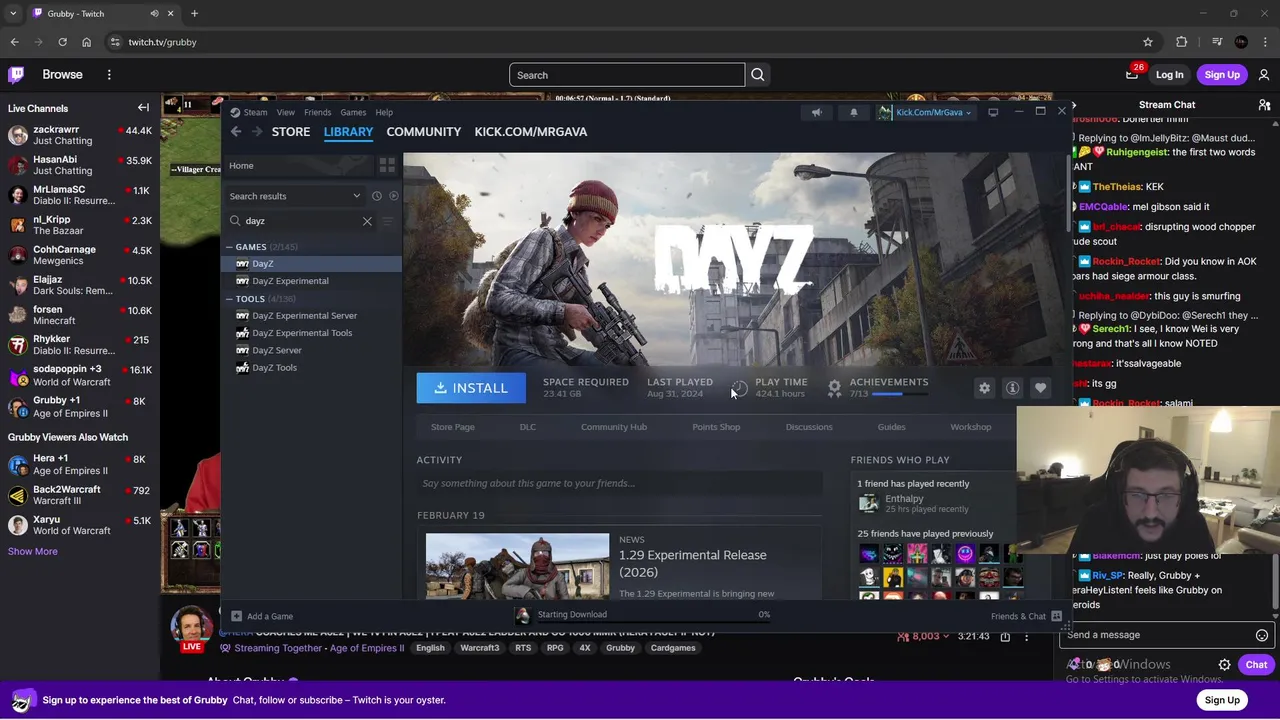Bookmark this page with the star icon
The width and height of the screenshot is (1280, 720).
pyautogui.click(x=1148, y=42)
